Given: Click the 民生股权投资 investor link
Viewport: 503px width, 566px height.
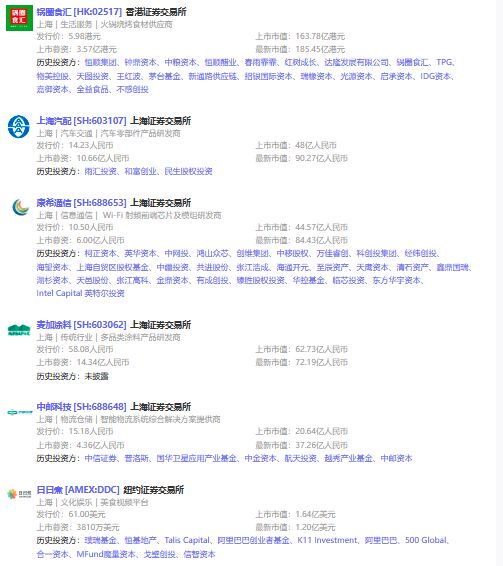Looking at the screenshot, I should tap(188, 171).
